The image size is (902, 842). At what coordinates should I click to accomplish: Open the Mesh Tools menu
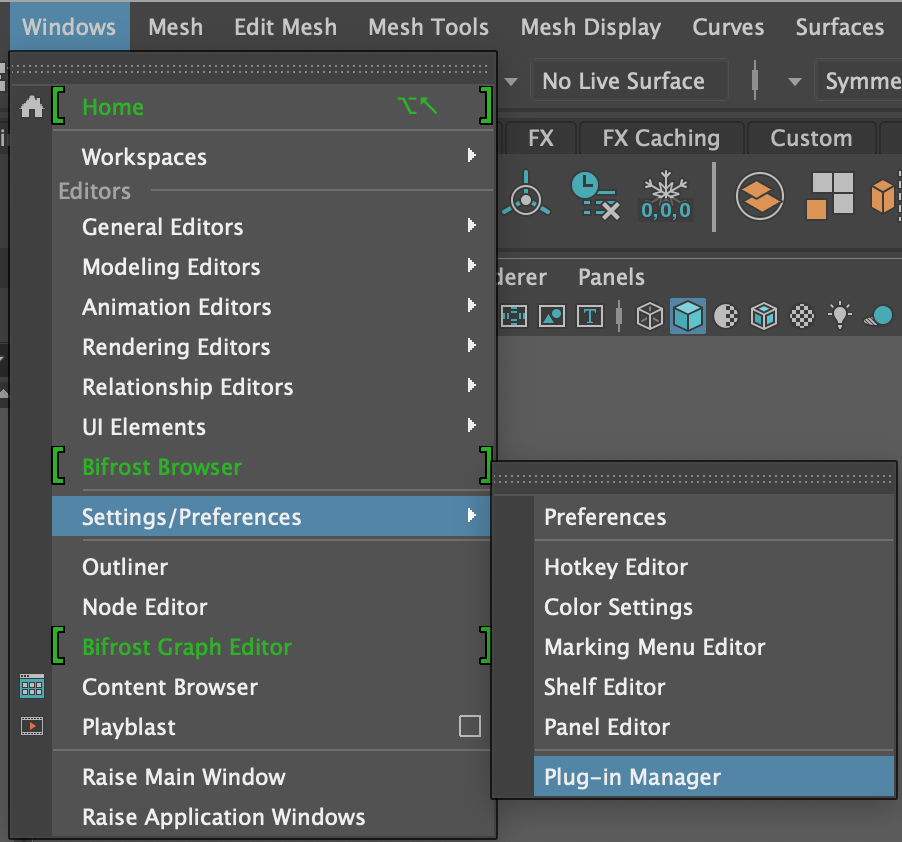(429, 26)
